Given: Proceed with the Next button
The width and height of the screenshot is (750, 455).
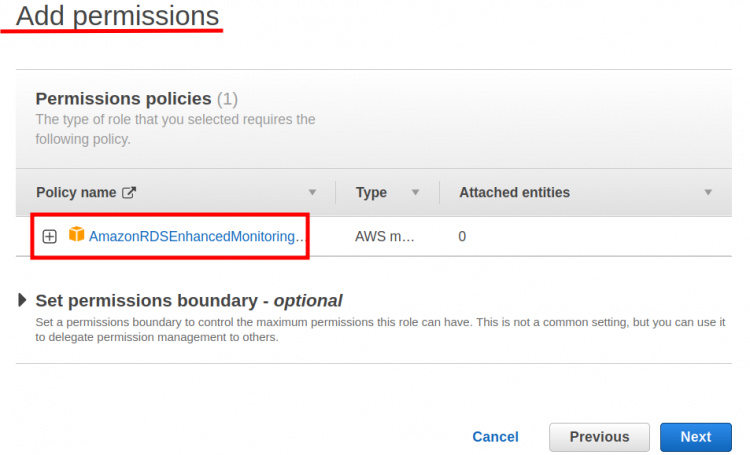Looking at the screenshot, I should (695, 437).
